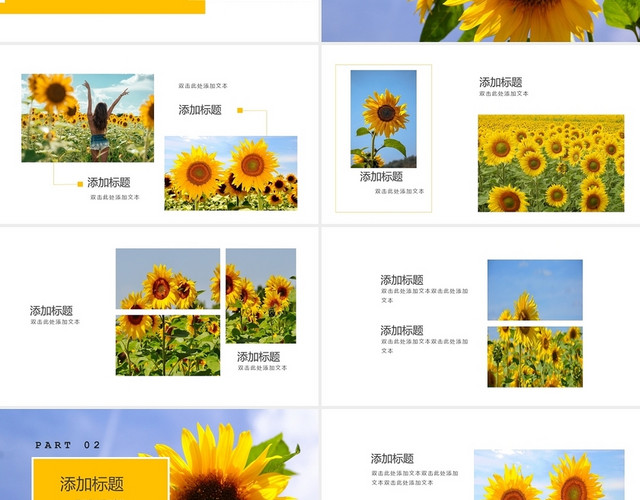This screenshot has width=640, height=500.
Task: Select '双击此处添加文本' left of the three-photo collage
Action: point(55,322)
